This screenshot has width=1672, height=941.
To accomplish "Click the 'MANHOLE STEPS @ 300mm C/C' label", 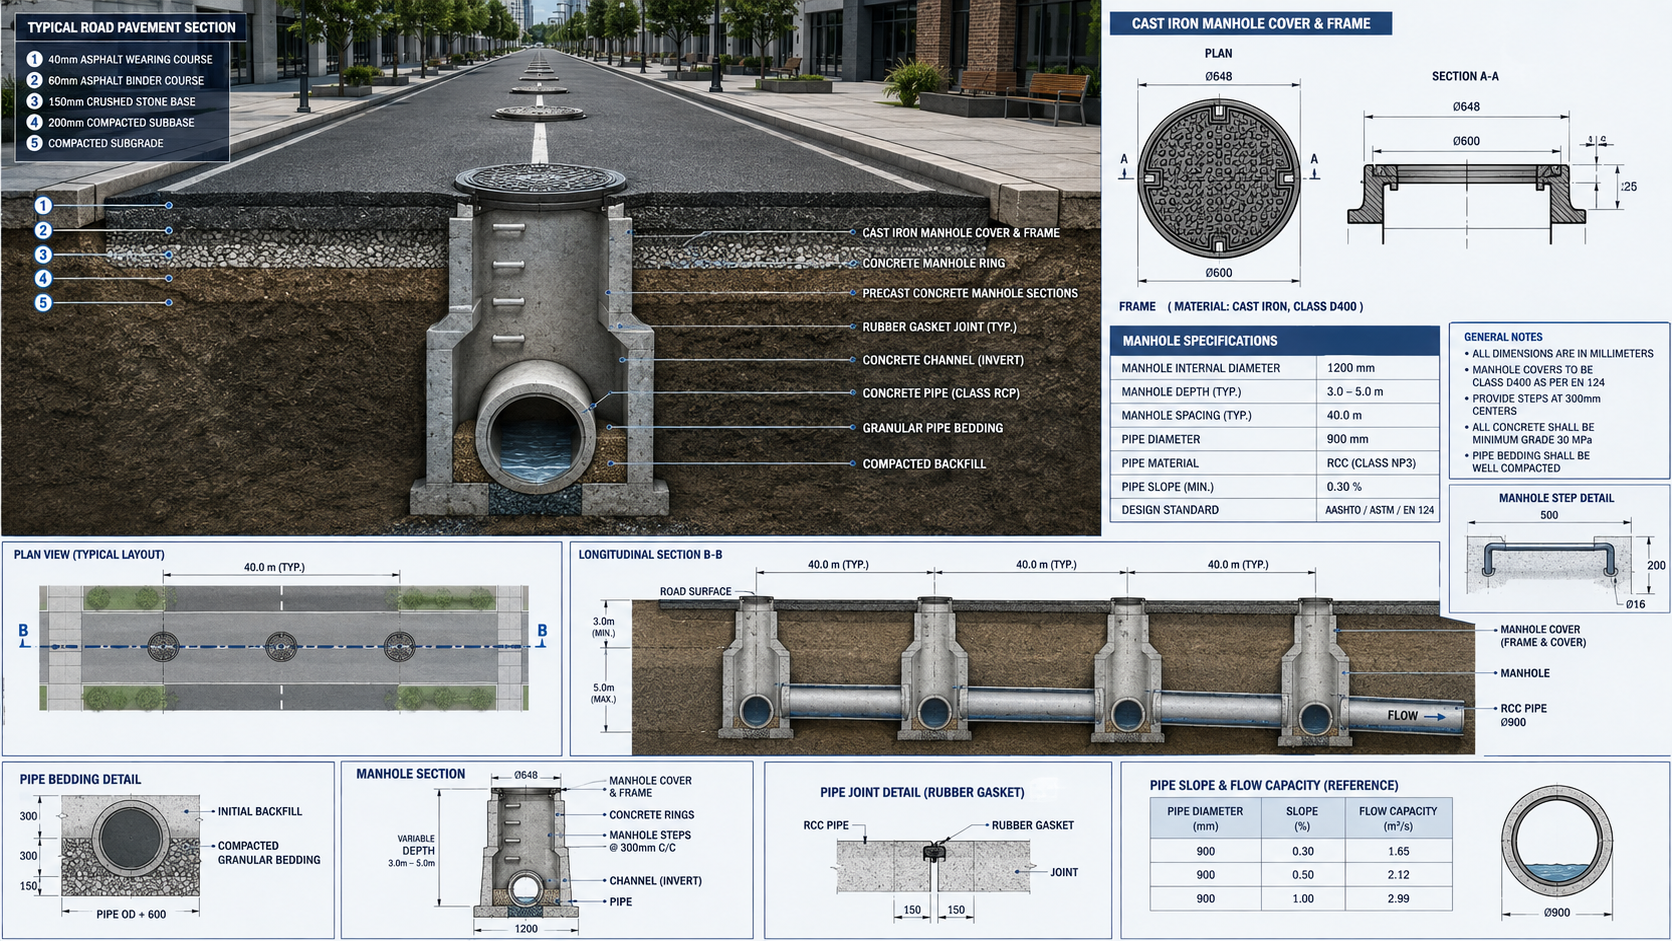I will 650,841.
